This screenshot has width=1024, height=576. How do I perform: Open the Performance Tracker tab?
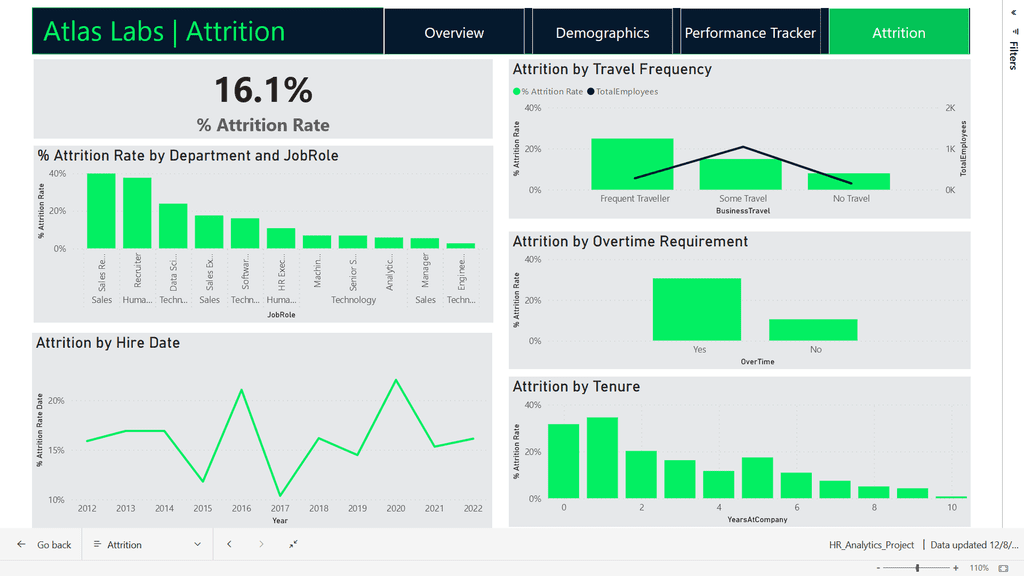pyautogui.click(x=750, y=33)
